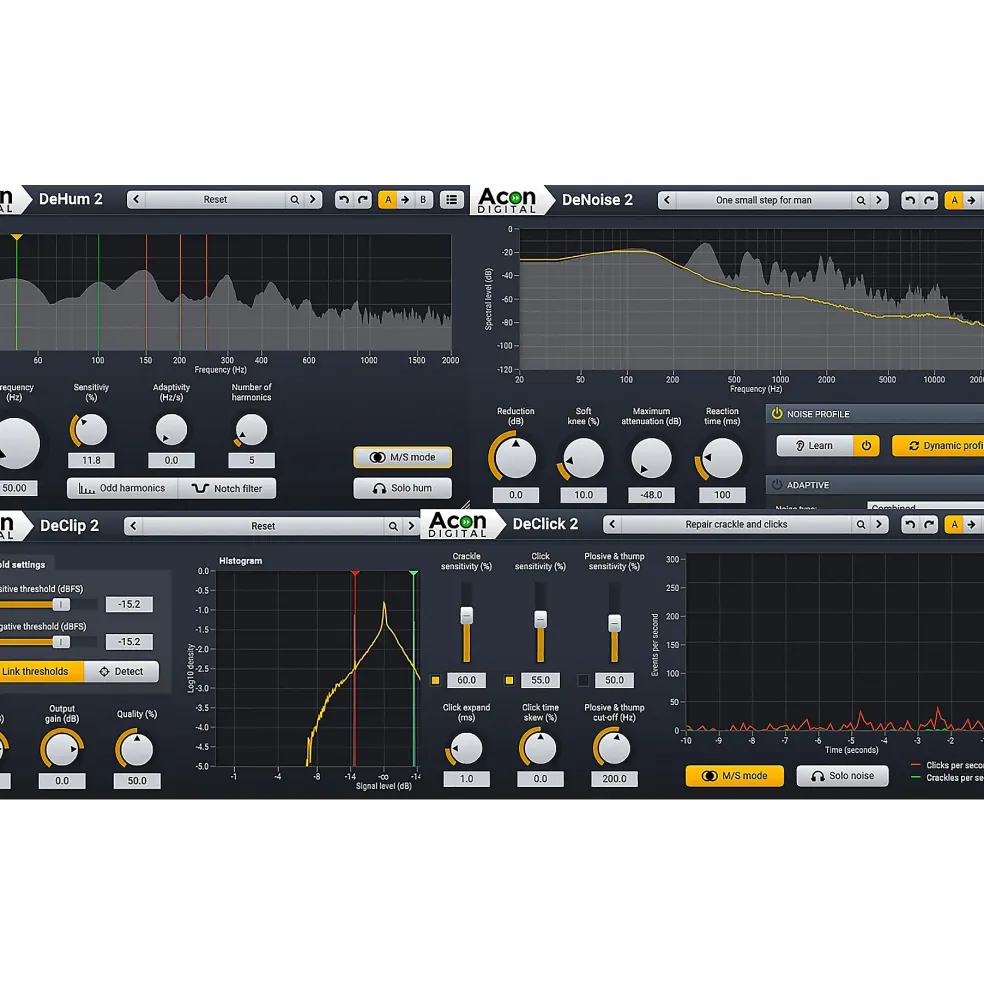Go to previous preset in DeHum 2
984x985 pixels.
[x=136, y=200]
